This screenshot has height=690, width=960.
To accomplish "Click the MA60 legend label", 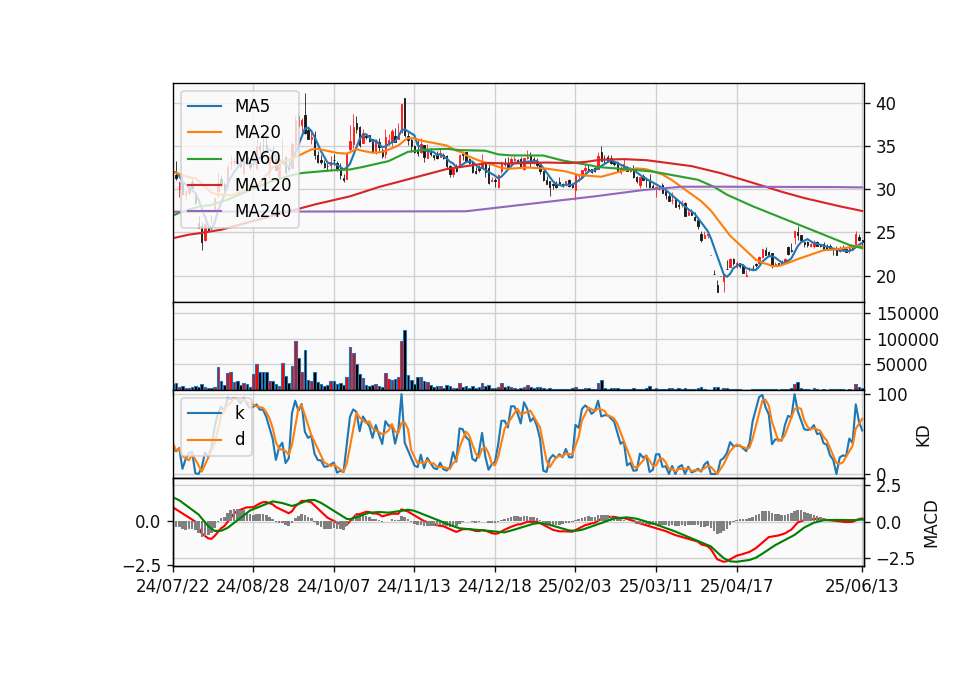I will [258, 159].
